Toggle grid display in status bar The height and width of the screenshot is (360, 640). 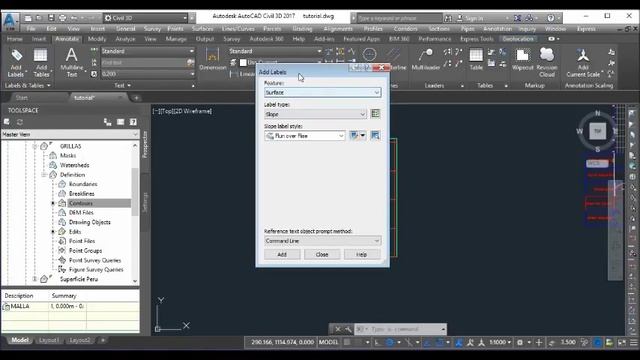347,342
